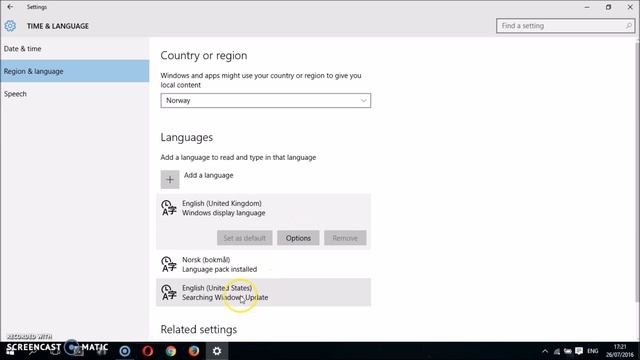Open Google Chrome from the taskbar
Viewport: 640px width, 360px height.
tap(171, 351)
